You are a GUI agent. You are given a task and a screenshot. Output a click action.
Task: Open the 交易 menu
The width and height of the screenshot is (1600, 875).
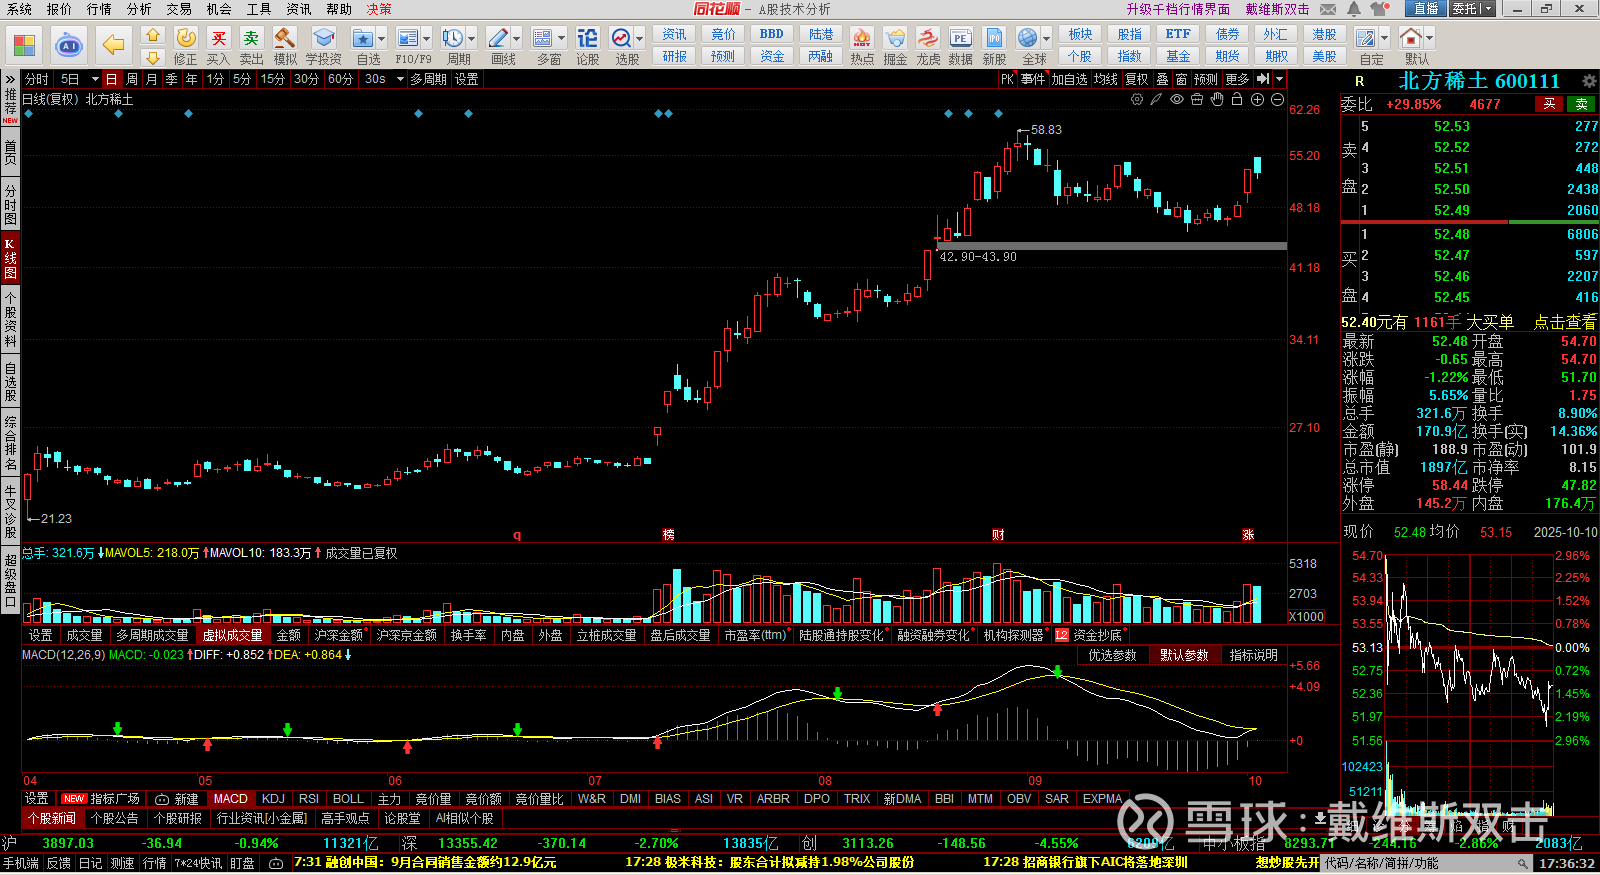(x=179, y=9)
